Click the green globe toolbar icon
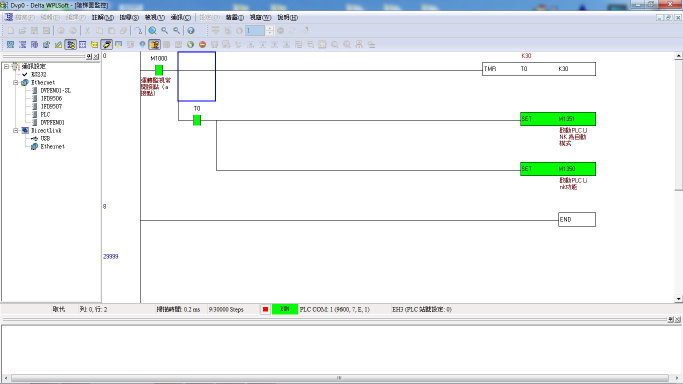683x384 pixels. [190, 44]
